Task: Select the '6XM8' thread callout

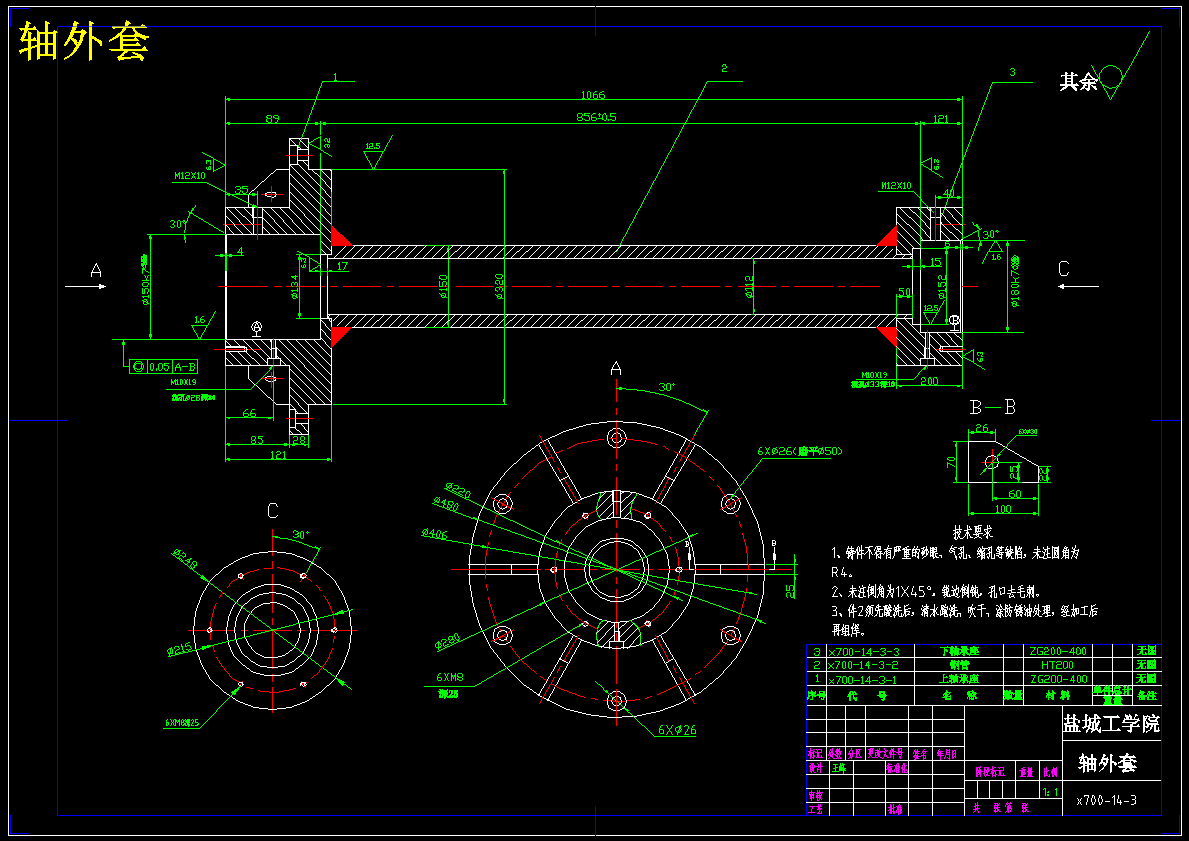Action: pyautogui.click(x=450, y=676)
